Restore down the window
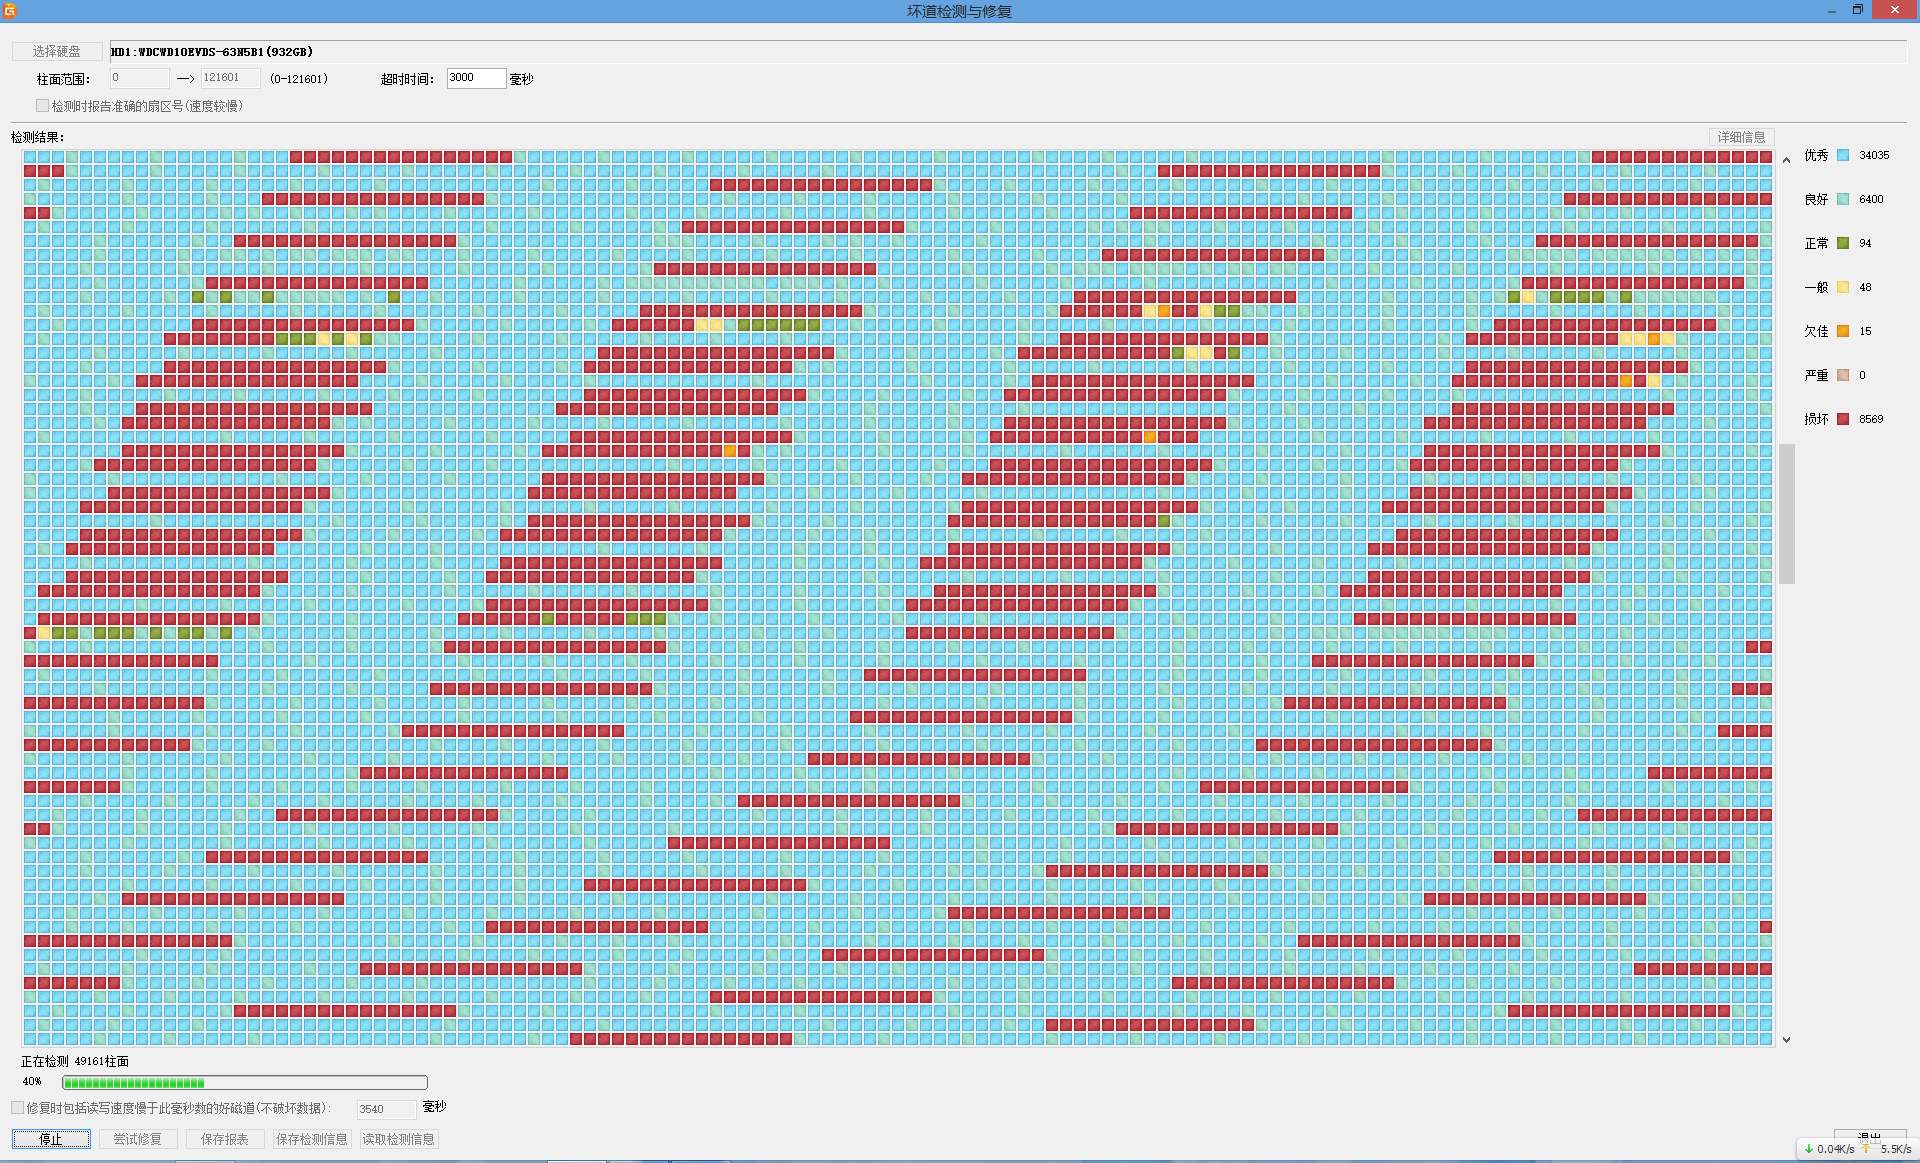 click(1857, 10)
